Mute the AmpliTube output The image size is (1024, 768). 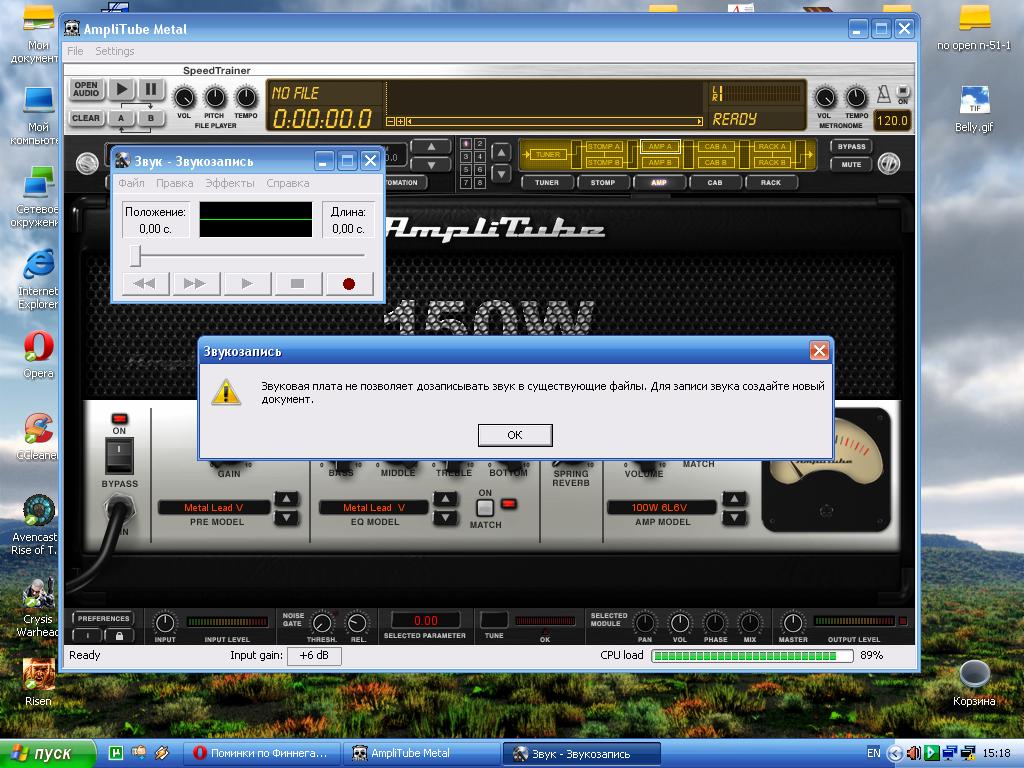pos(851,164)
